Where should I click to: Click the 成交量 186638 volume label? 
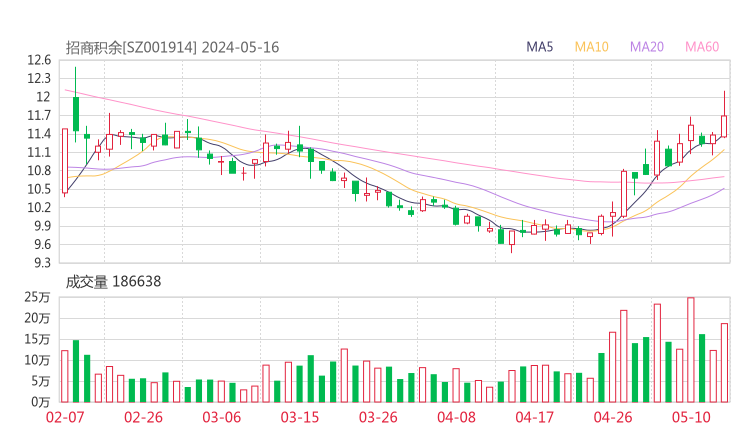tap(113, 282)
